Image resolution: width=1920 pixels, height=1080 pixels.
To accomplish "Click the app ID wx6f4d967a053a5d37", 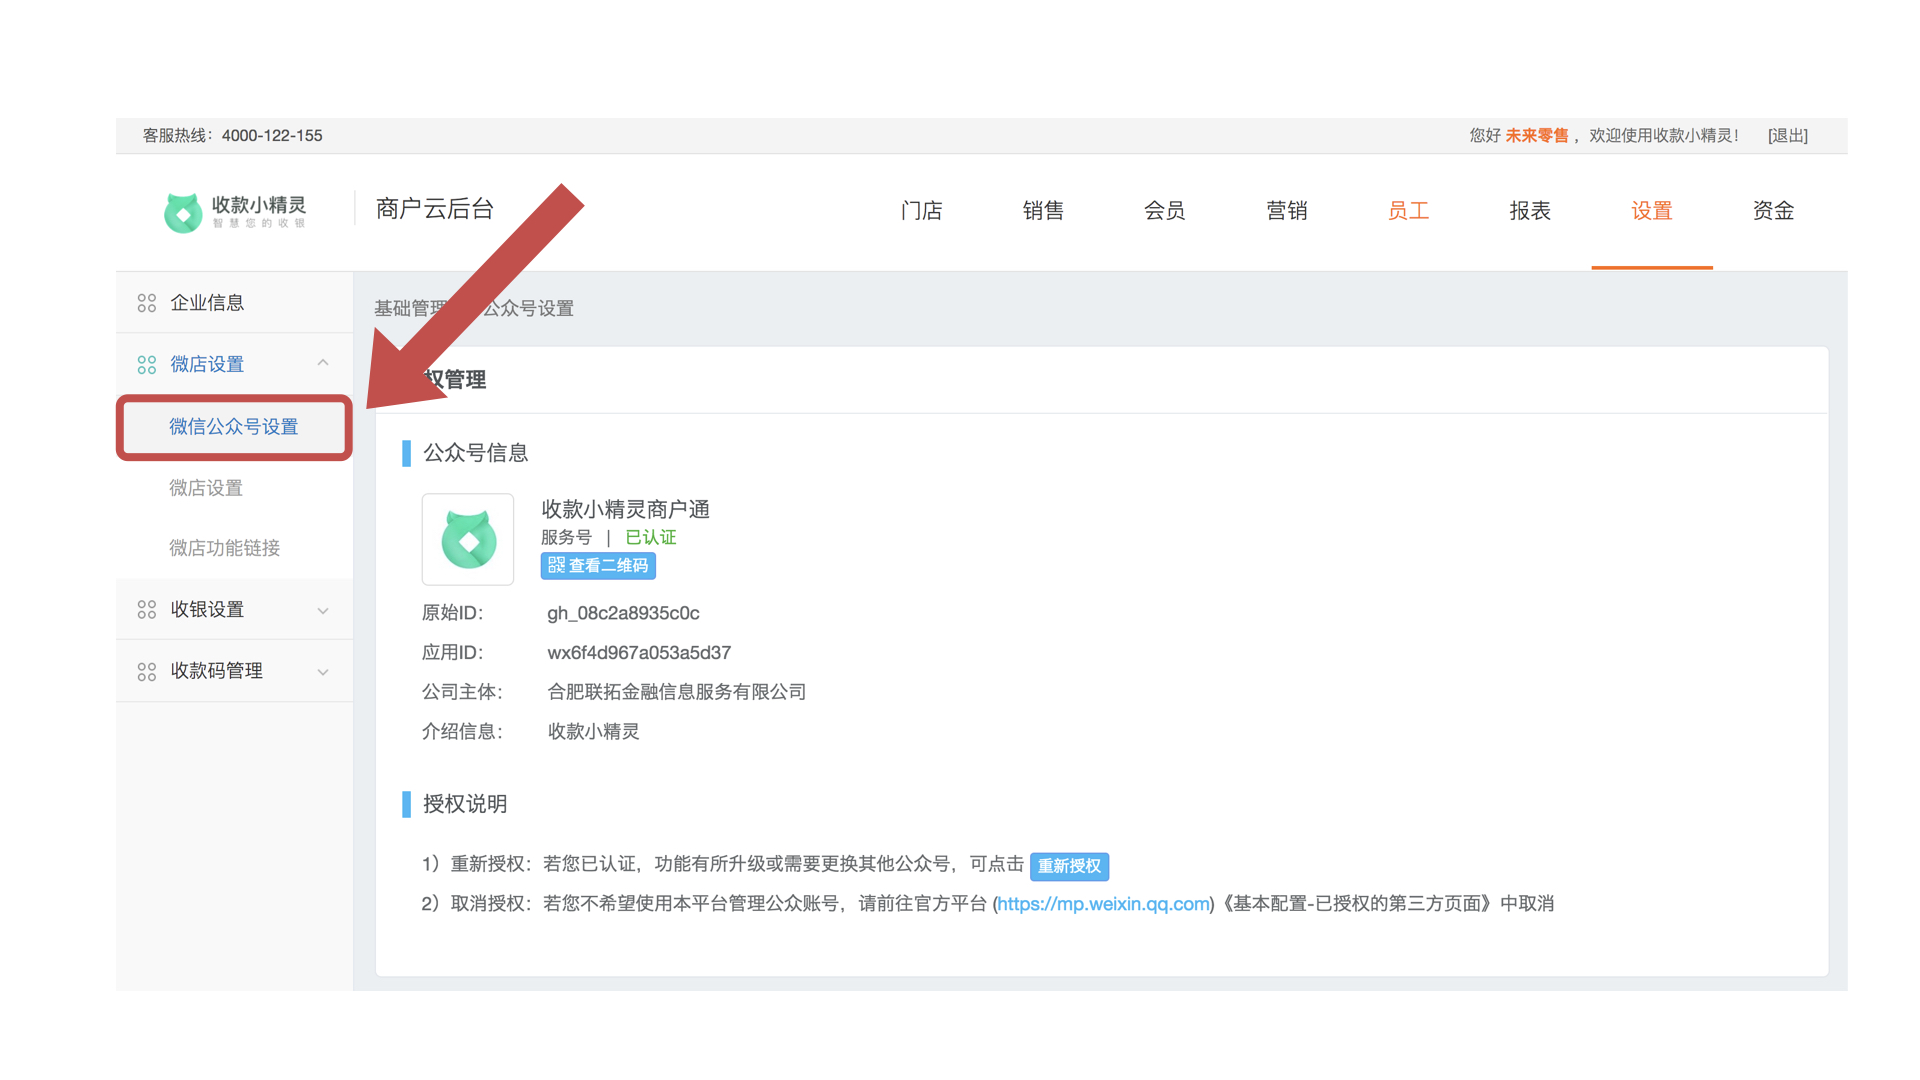I will [x=639, y=653].
